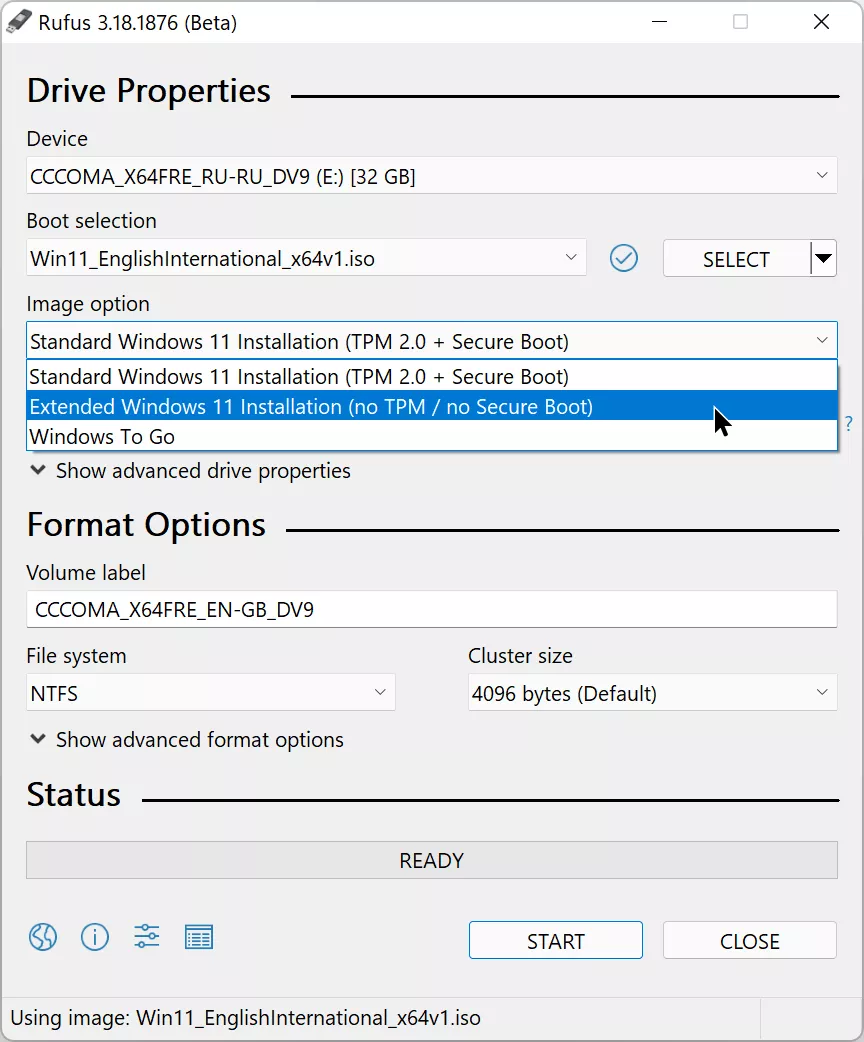
Task: Click the CLOSE button
Action: tap(750, 940)
